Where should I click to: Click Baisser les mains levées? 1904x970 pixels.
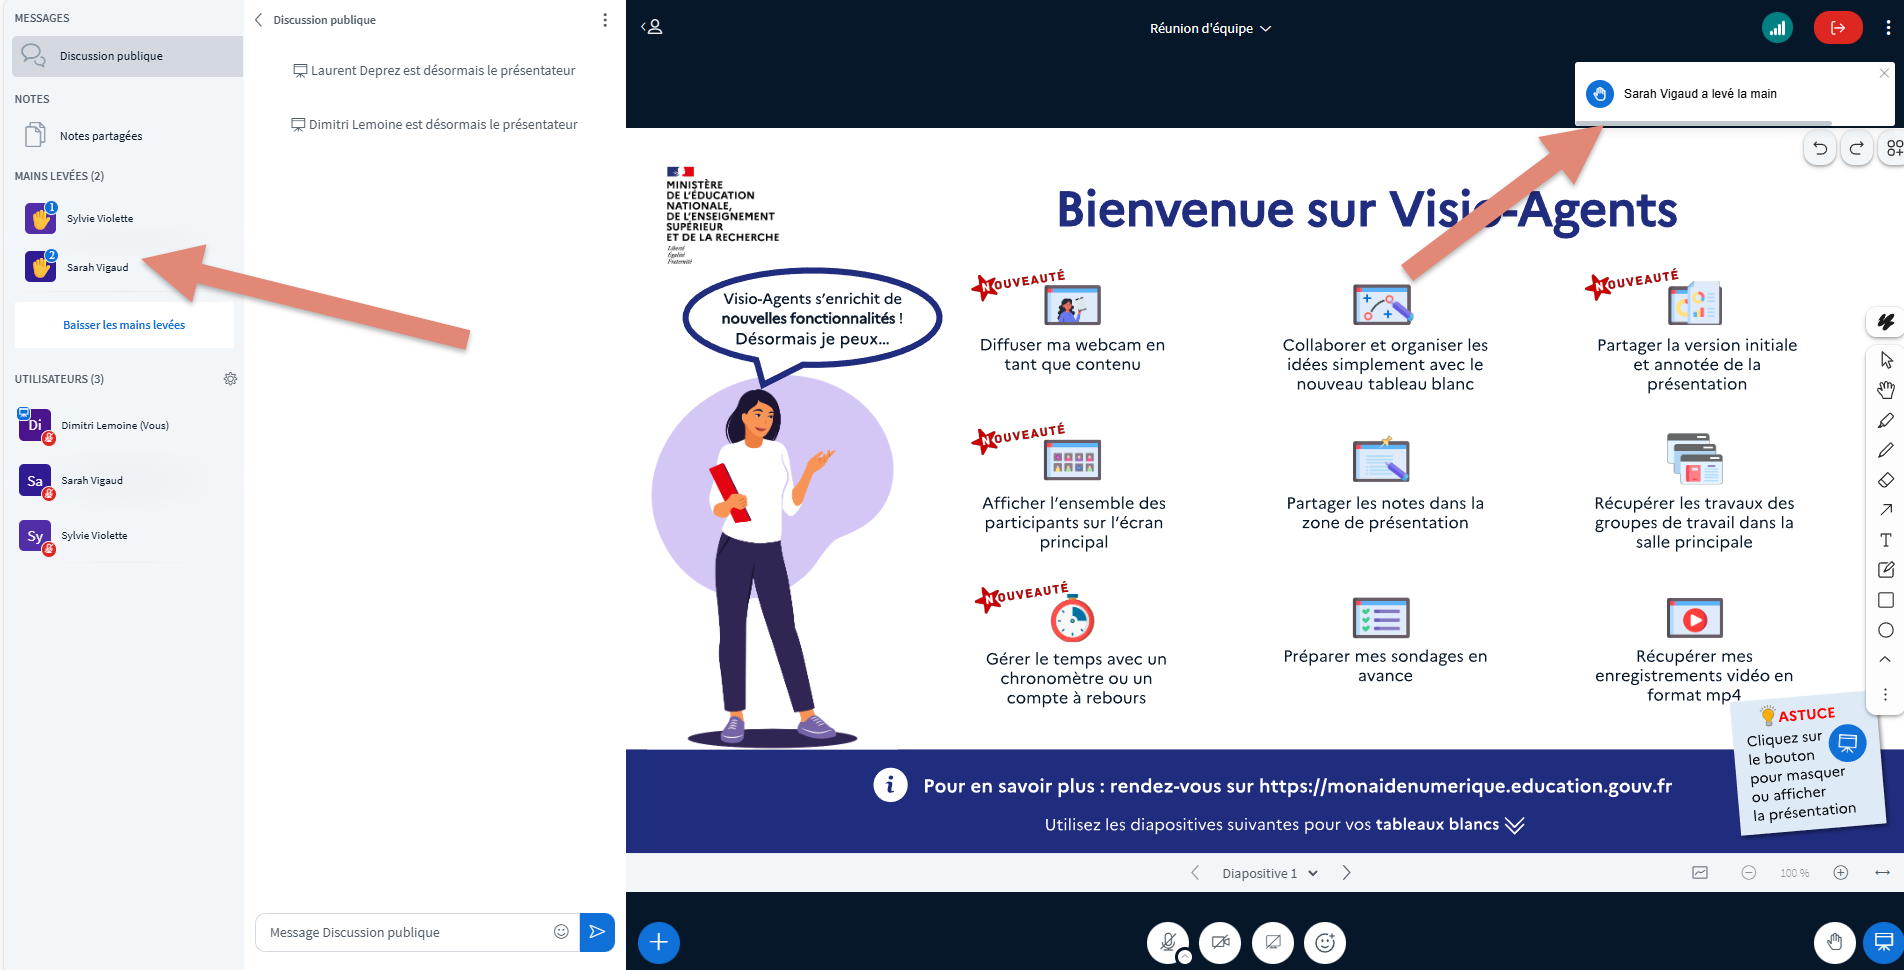pos(124,325)
